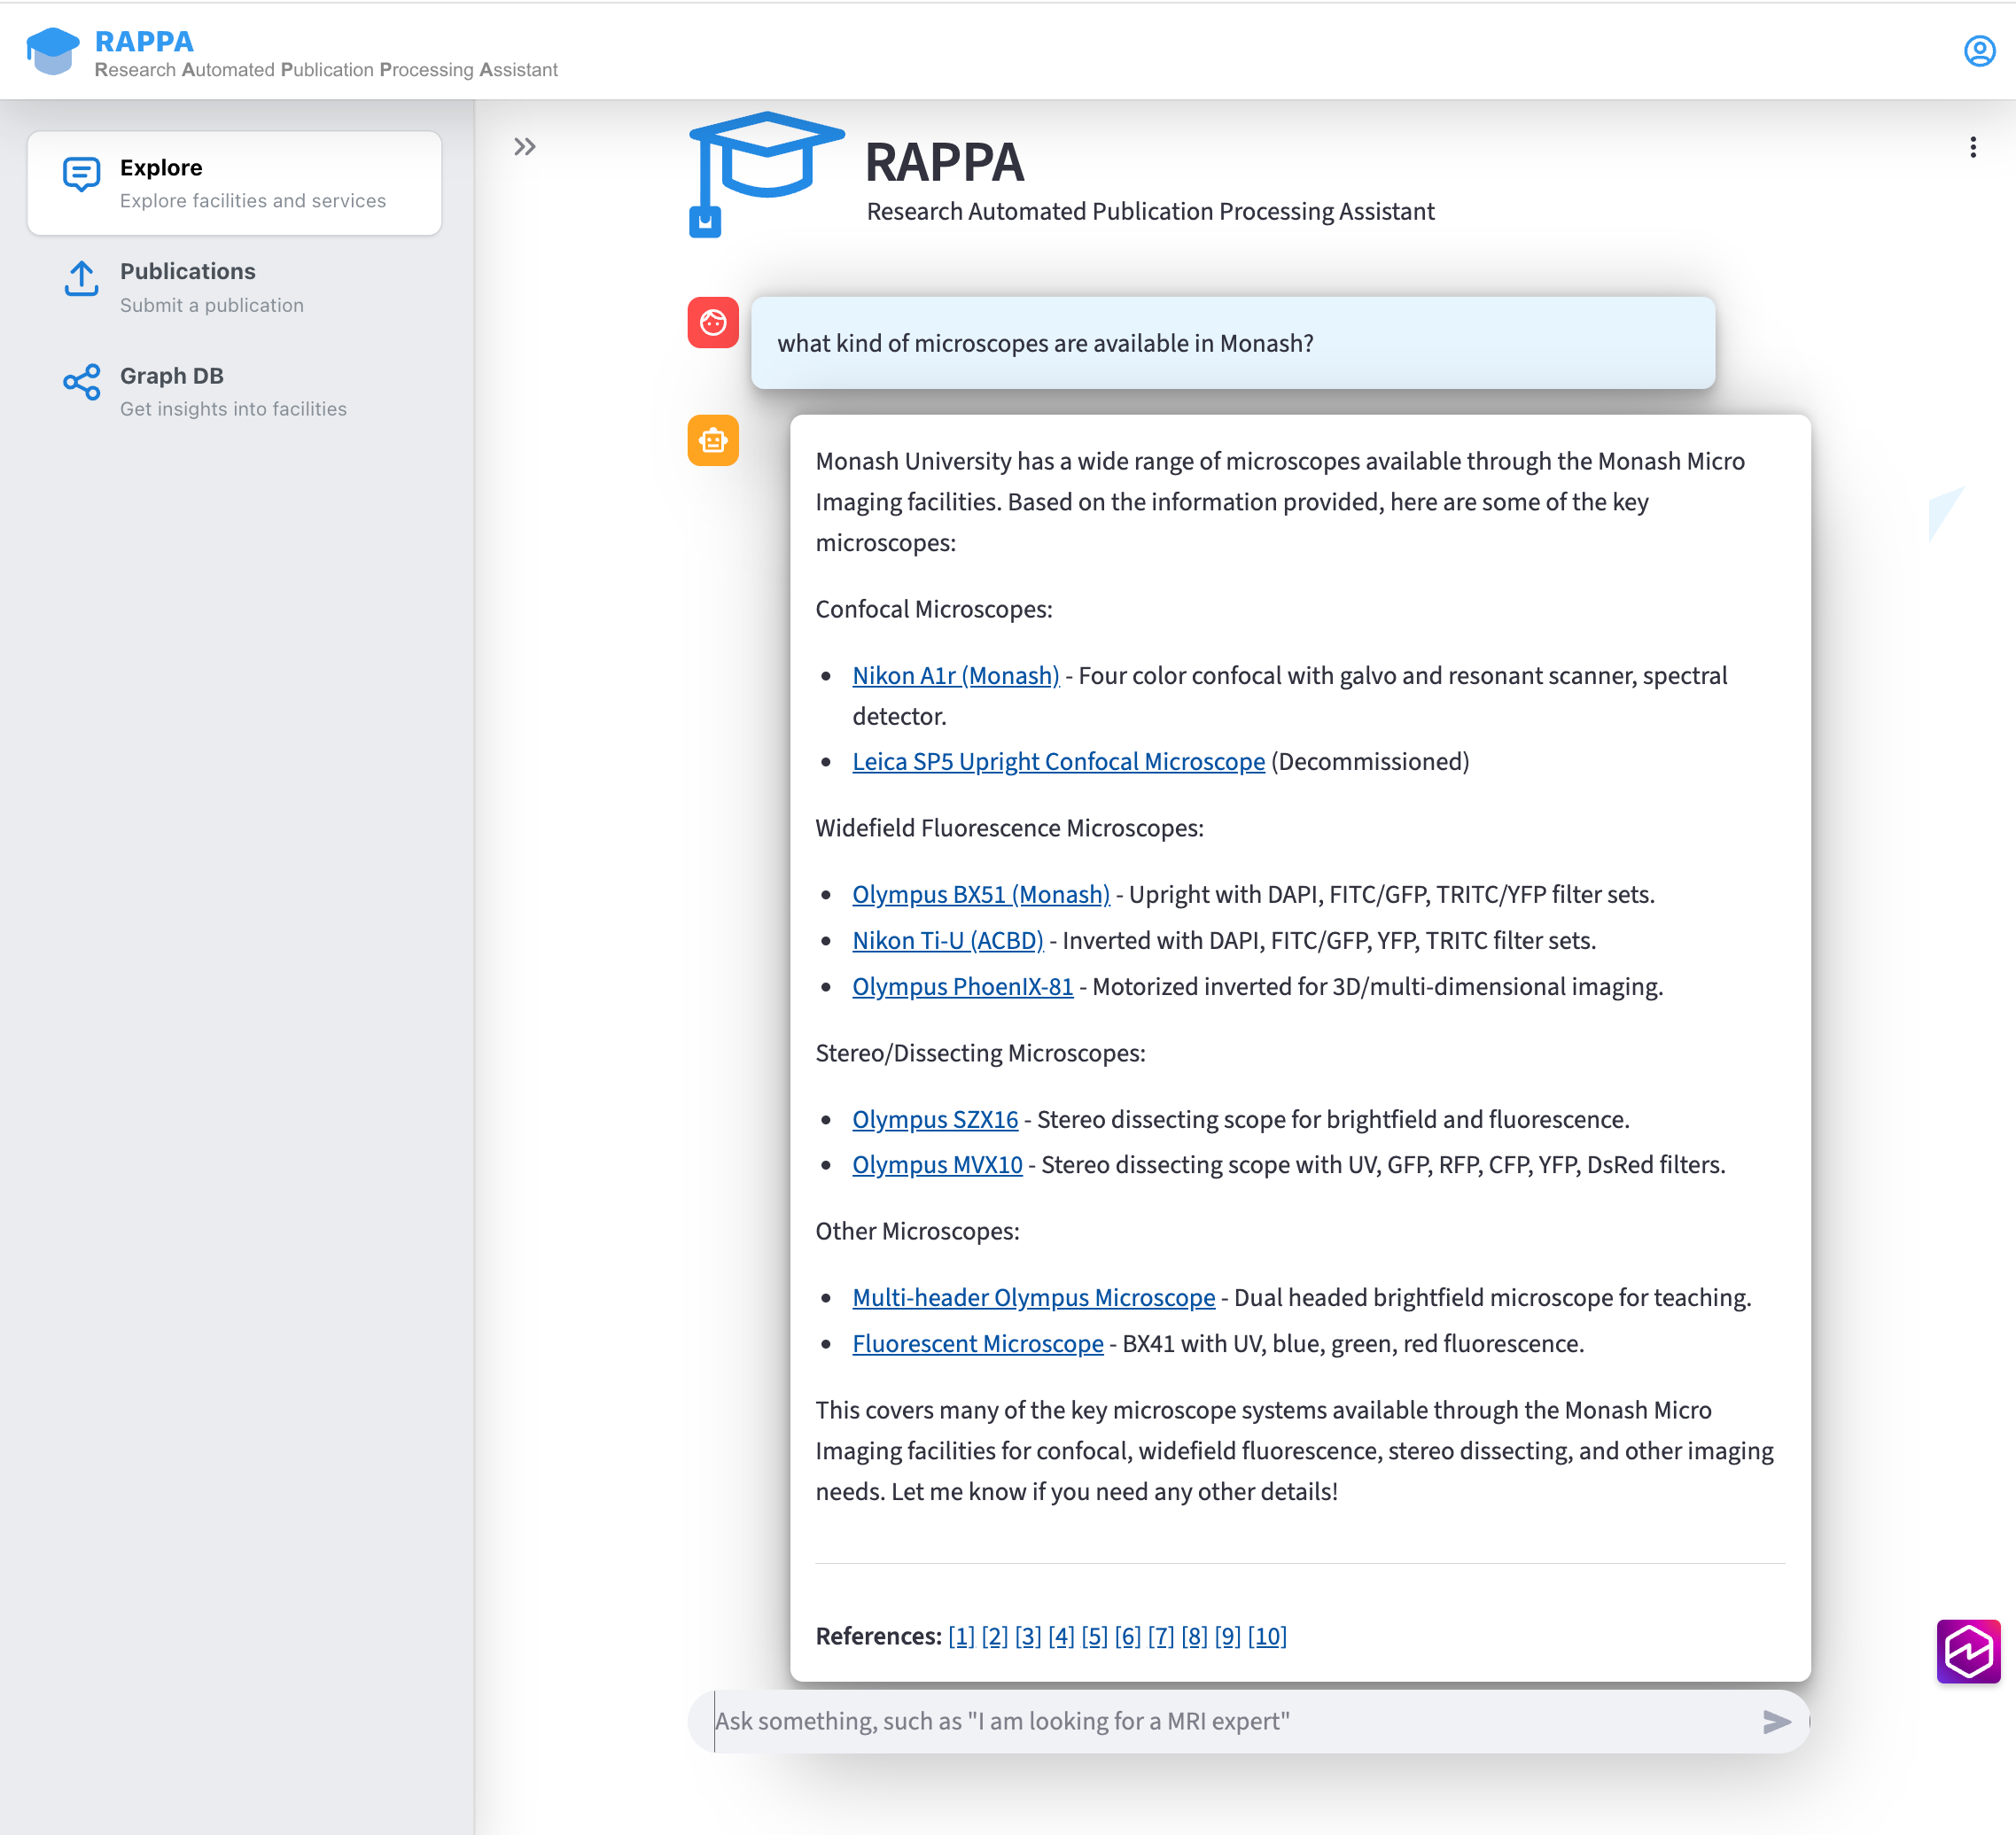Open the three-dot options menu
Screen dimensions: 2016x1835
[1973, 146]
